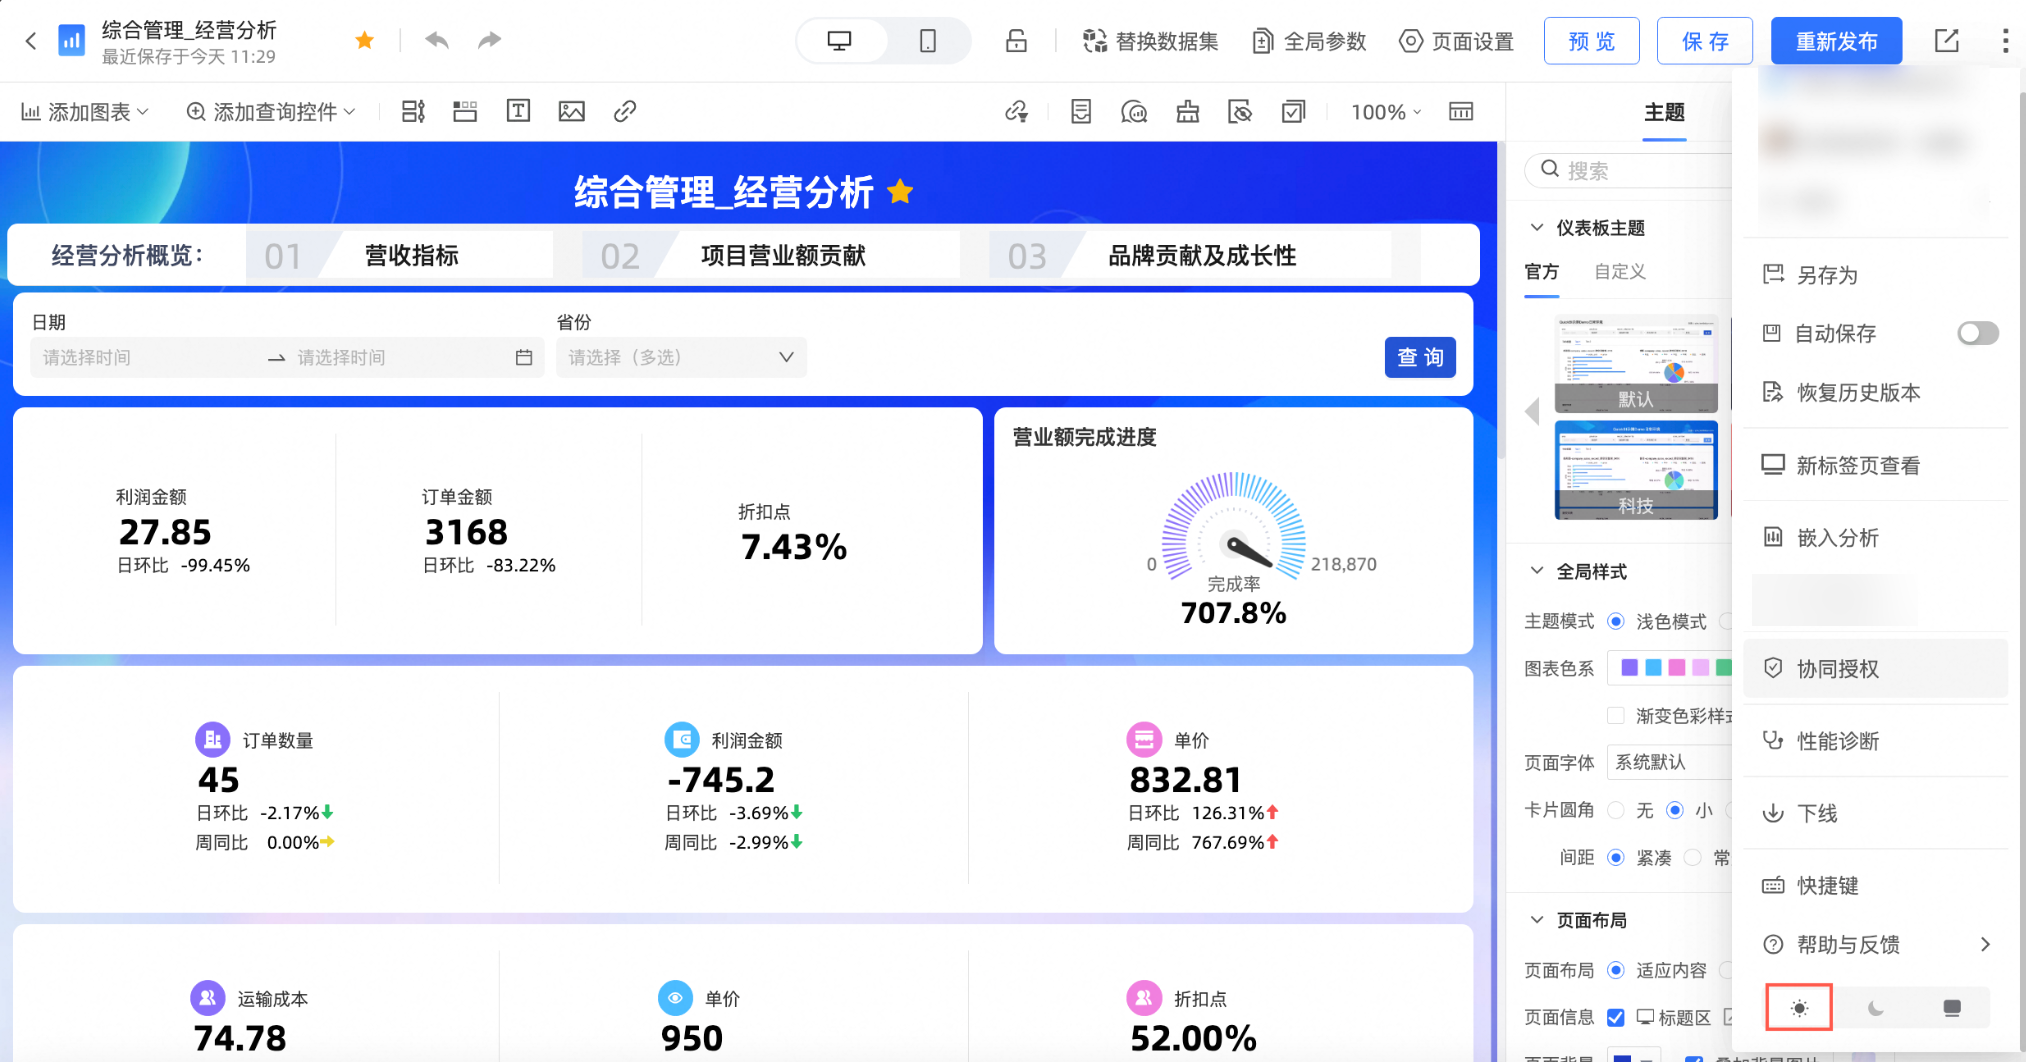
Task: Collapse the 页面布局 section
Action: (x=1537, y=920)
